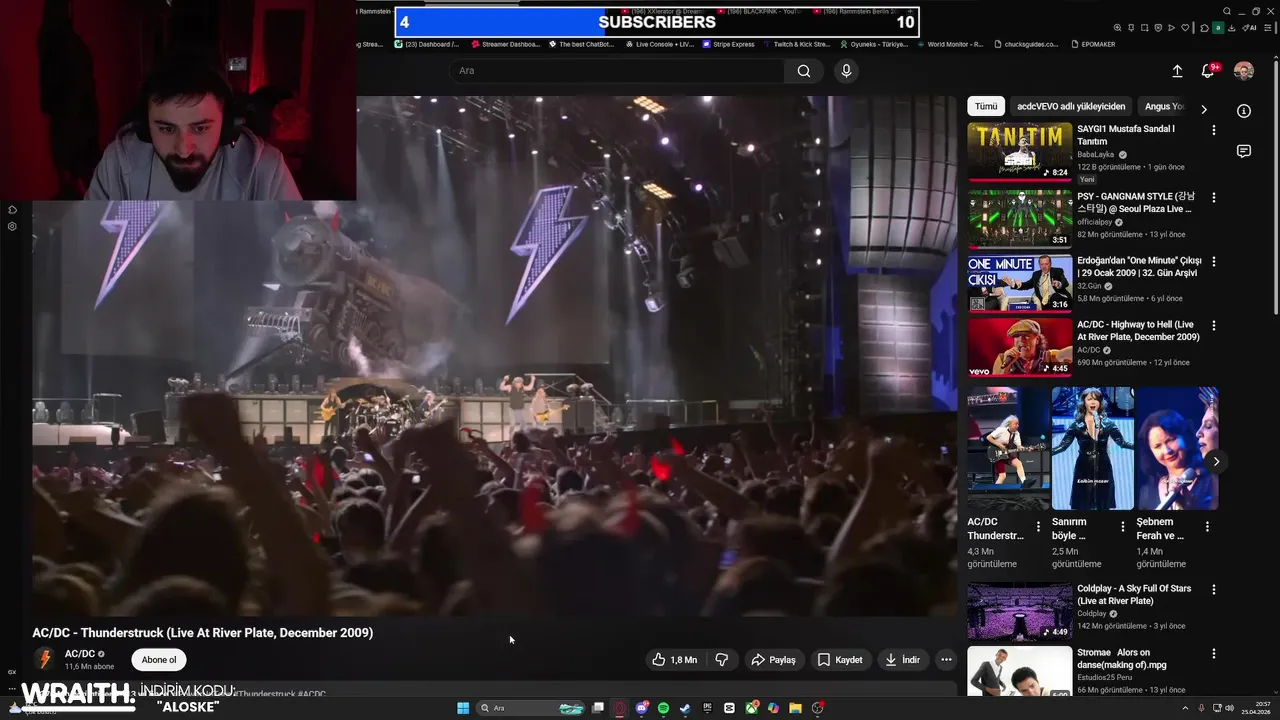Viewport: 1280px width, 720px height.
Task: Open browser easy setup menu icon
Action: [1268, 28]
